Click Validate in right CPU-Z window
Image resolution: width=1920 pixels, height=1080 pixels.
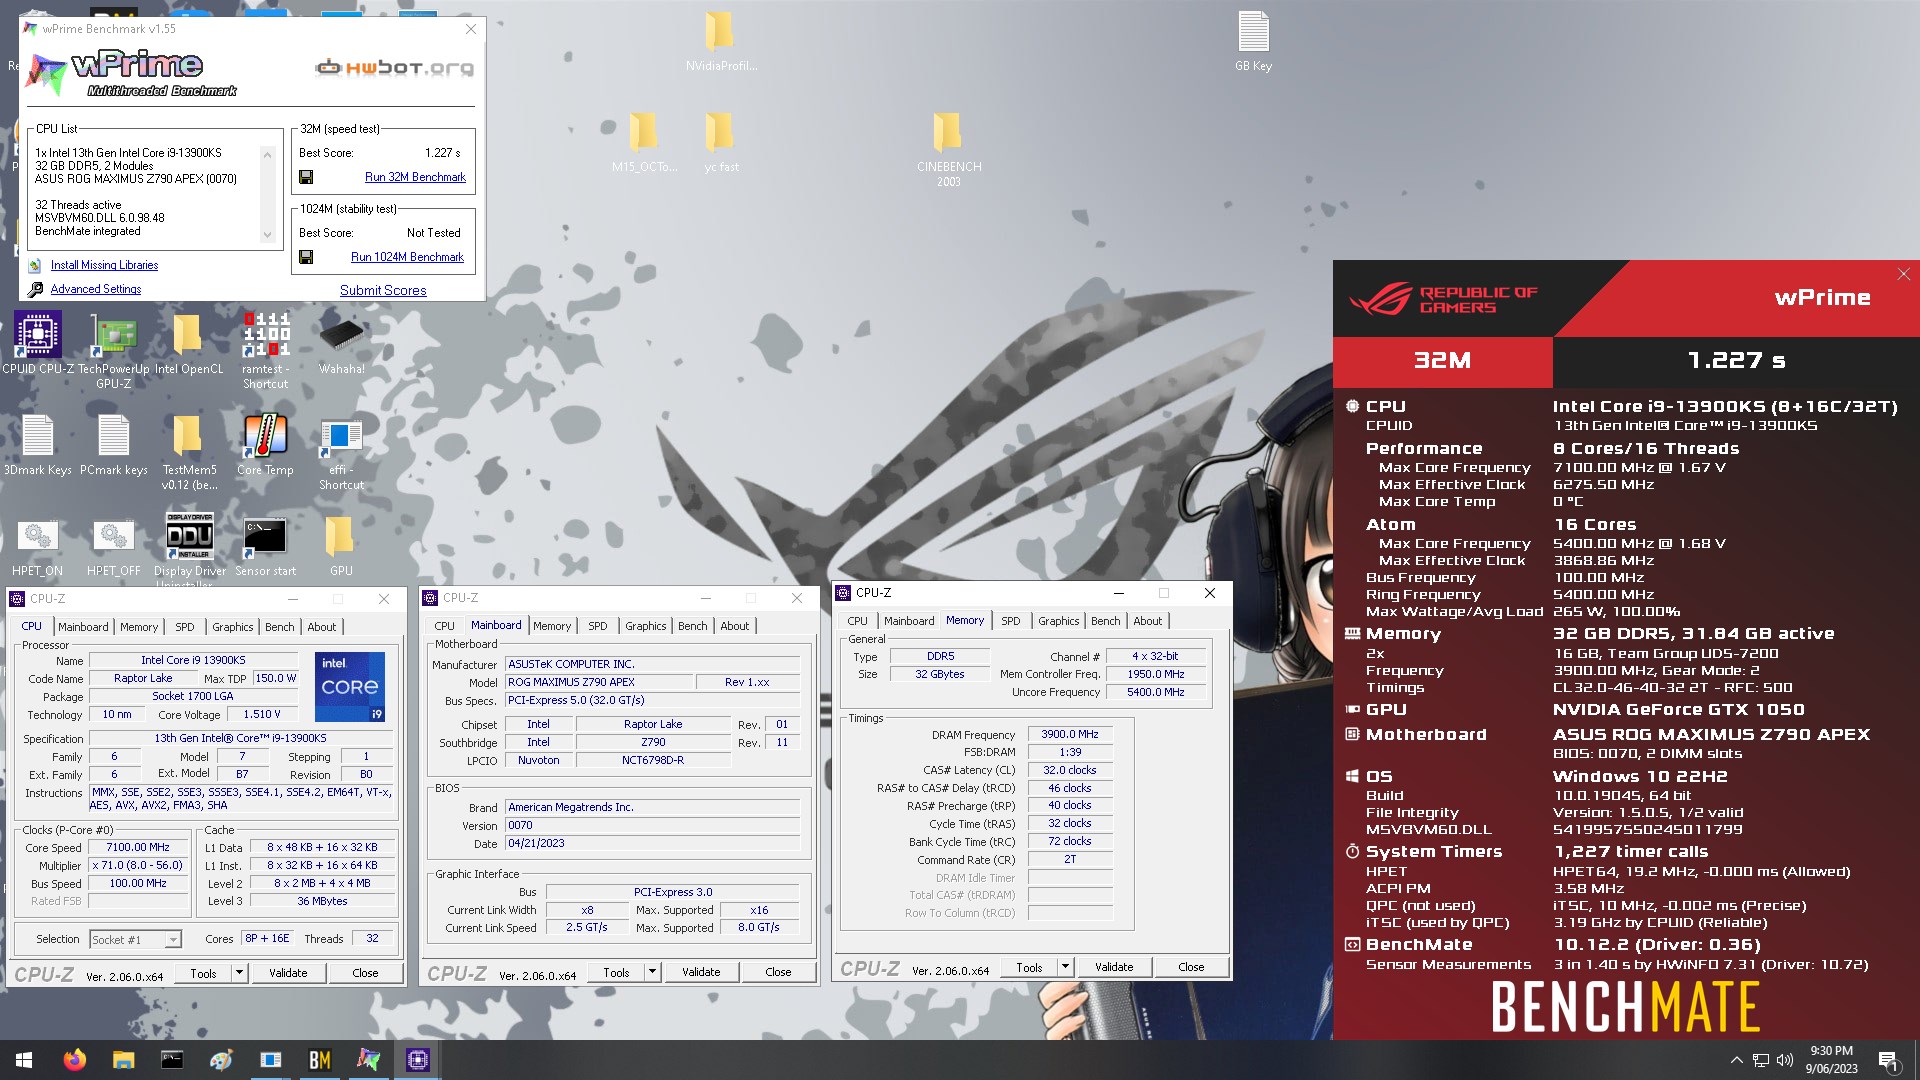(1114, 967)
